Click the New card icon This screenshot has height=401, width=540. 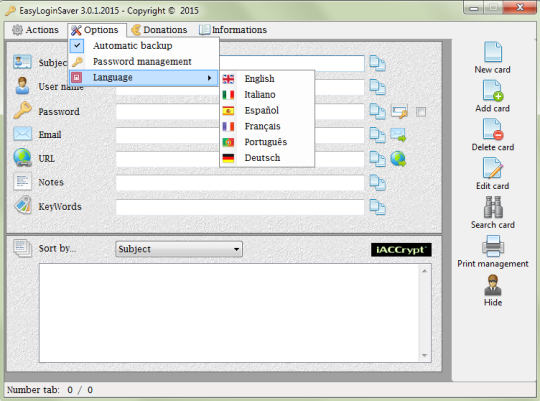[x=493, y=52]
